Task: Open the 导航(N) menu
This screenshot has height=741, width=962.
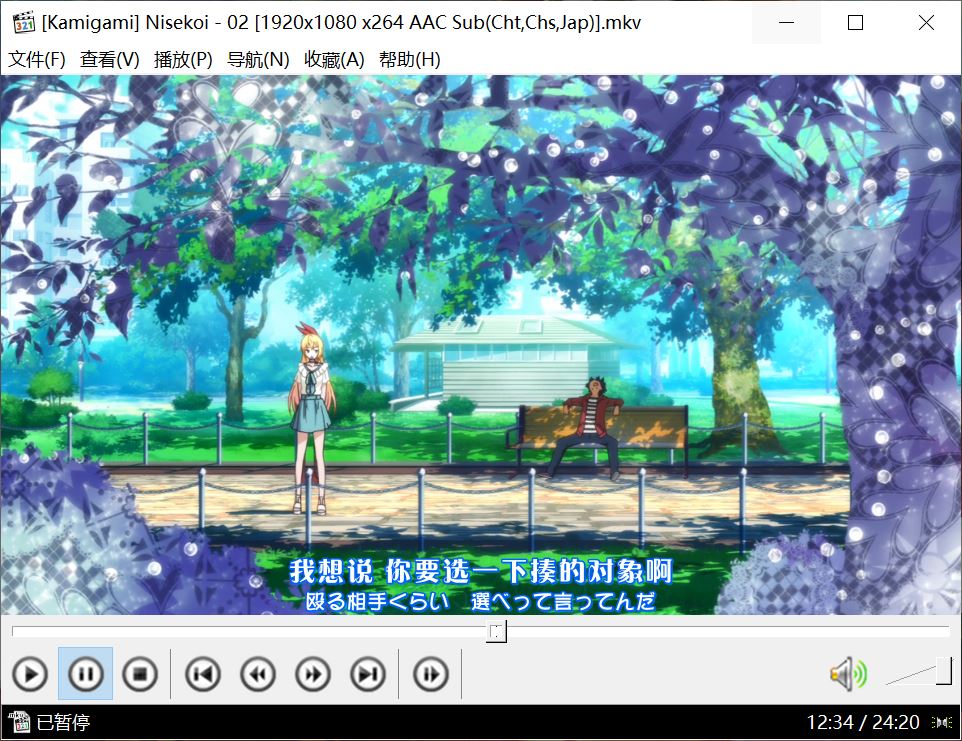Action: pos(258,60)
